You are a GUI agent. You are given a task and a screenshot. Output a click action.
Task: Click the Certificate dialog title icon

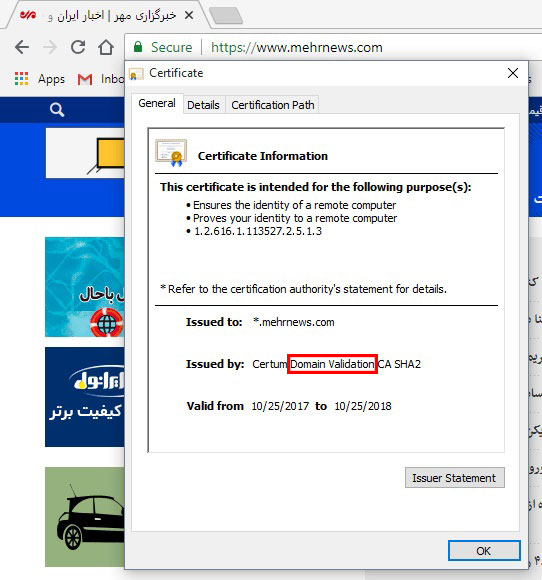pyautogui.click(x=136, y=74)
